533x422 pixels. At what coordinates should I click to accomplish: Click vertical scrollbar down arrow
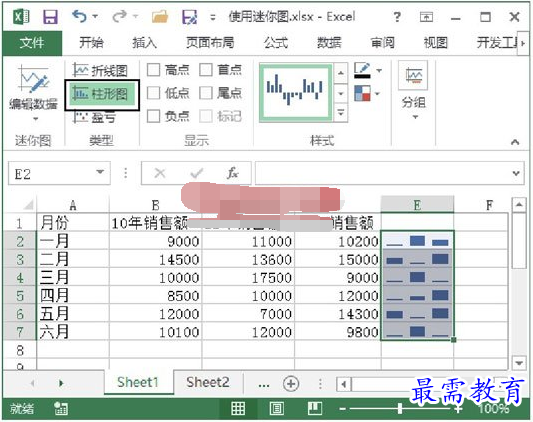pos(519,363)
